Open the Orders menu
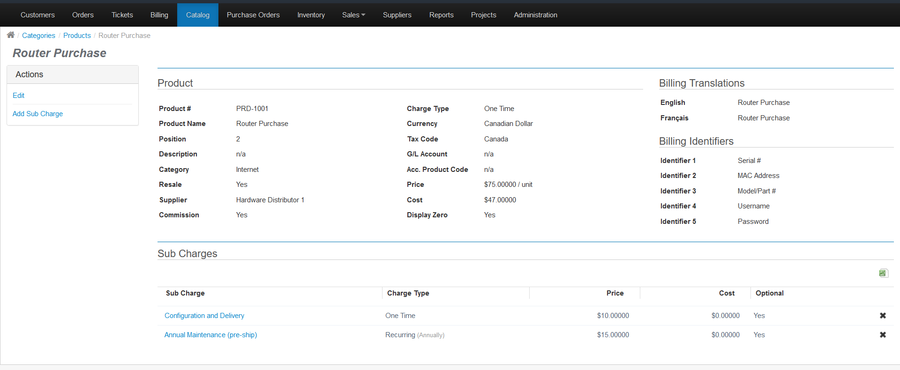Screen dimensions: 900x370 pyautogui.click(x=83, y=15)
